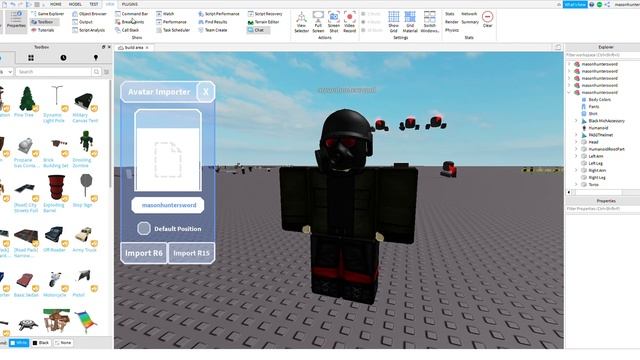Open the Watch window
The width and height of the screenshot is (640, 360).
pos(165,13)
